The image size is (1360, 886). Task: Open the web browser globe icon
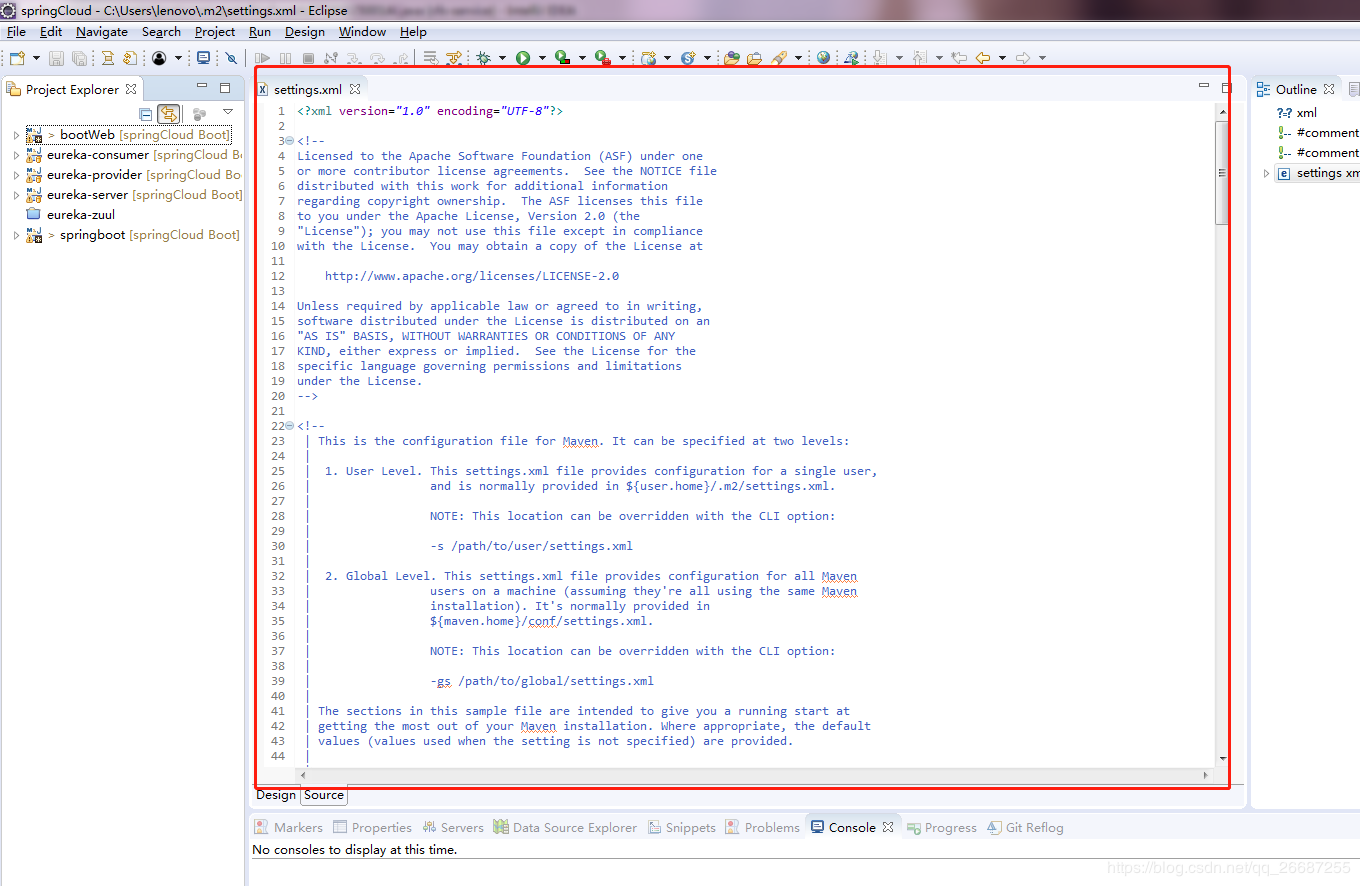pos(823,59)
